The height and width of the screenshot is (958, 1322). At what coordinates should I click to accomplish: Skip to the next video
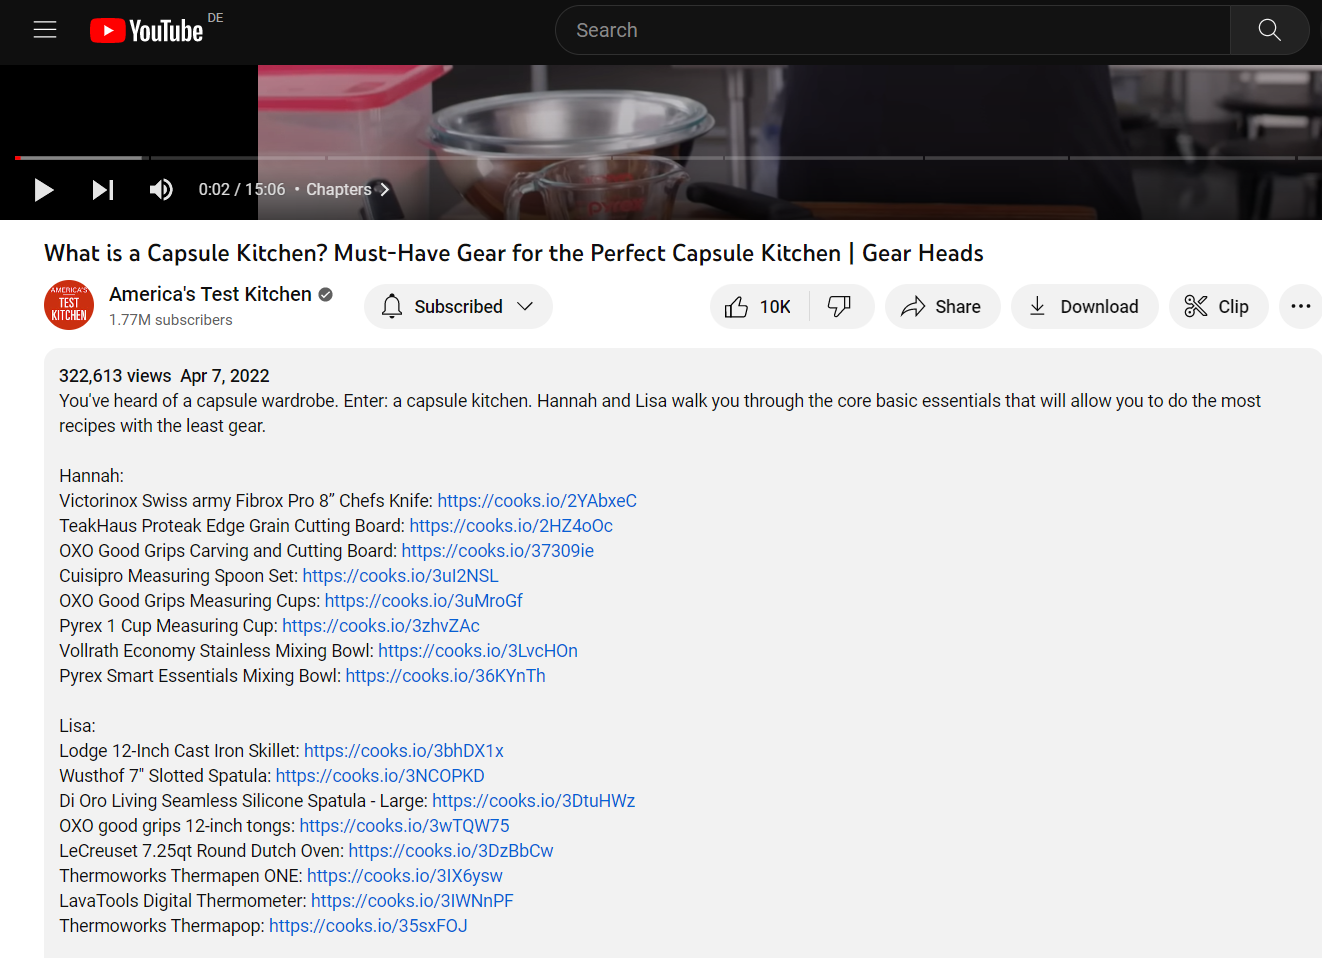[x=103, y=190]
